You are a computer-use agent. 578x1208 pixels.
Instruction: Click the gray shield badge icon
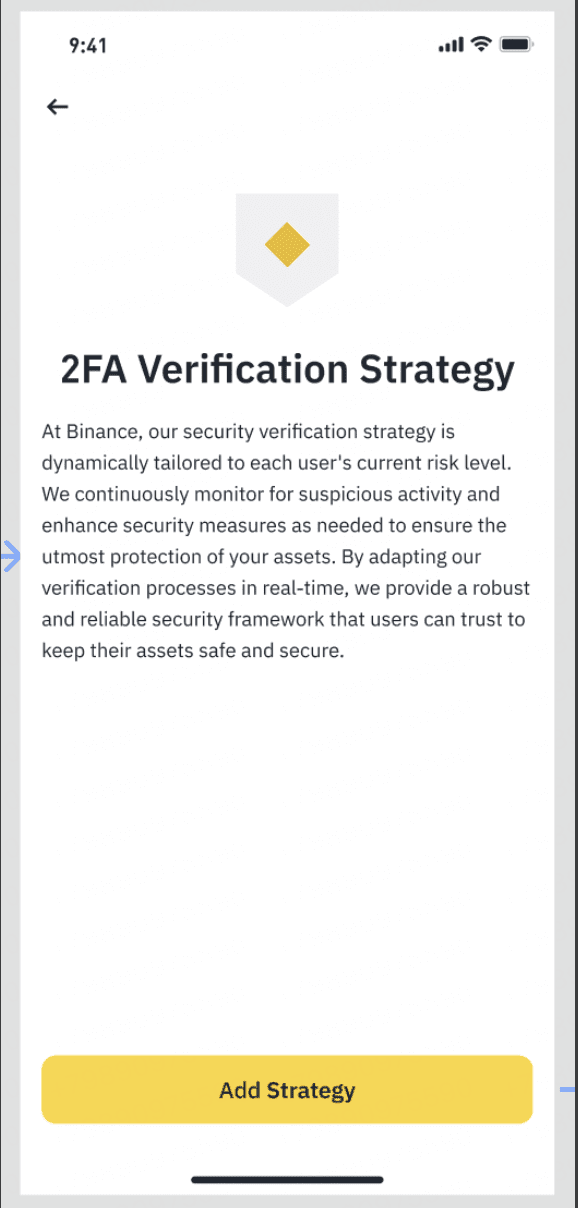pyautogui.click(x=287, y=250)
